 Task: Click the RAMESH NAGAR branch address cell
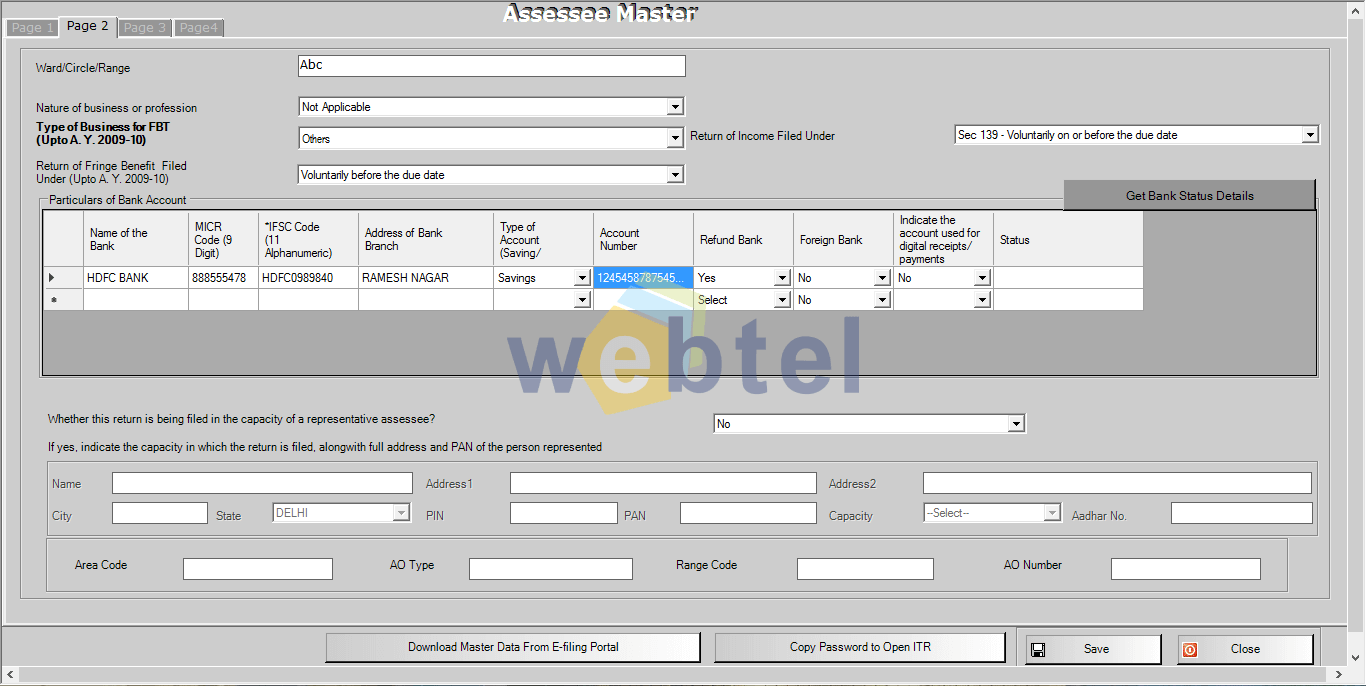(x=426, y=278)
